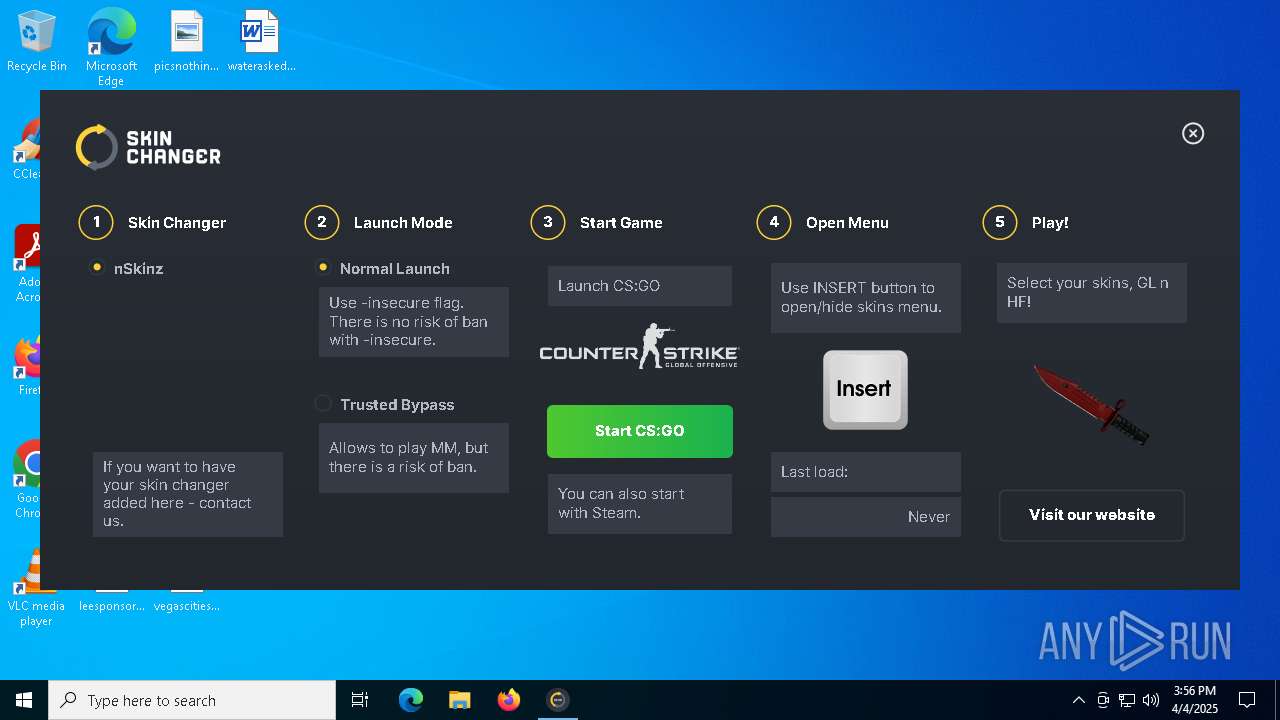Select Trusted Bypass launch mode
The image size is (1280, 720).
coord(323,404)
